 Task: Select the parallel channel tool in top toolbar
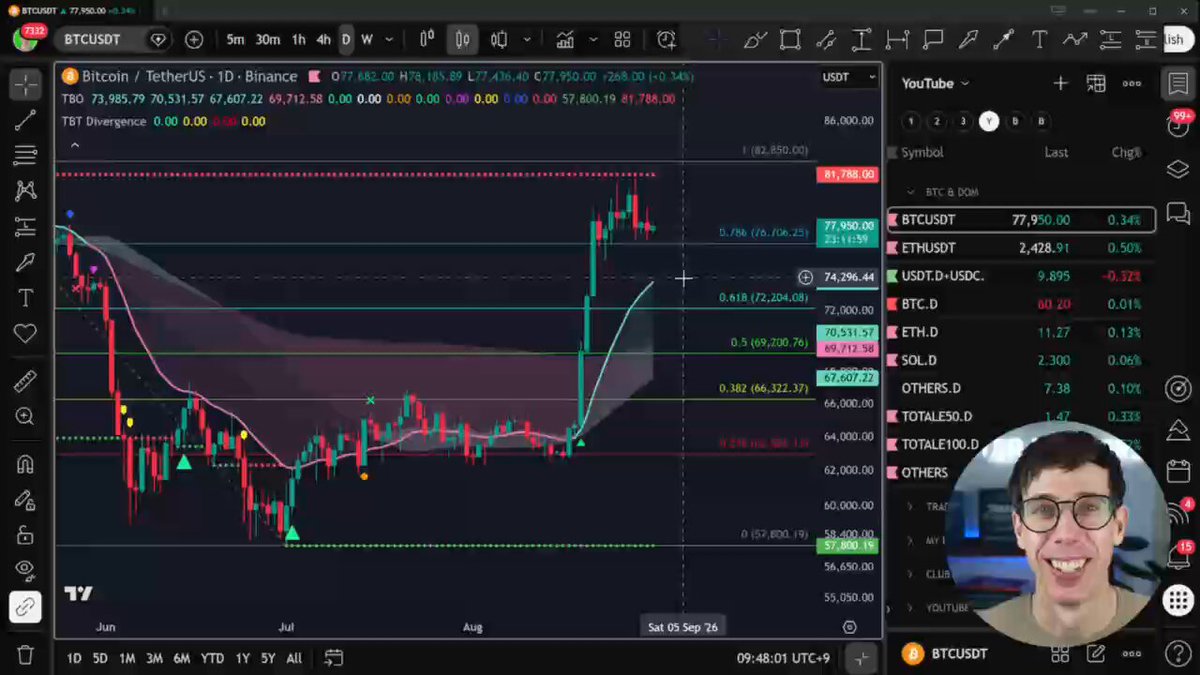(x=826, y=40)
